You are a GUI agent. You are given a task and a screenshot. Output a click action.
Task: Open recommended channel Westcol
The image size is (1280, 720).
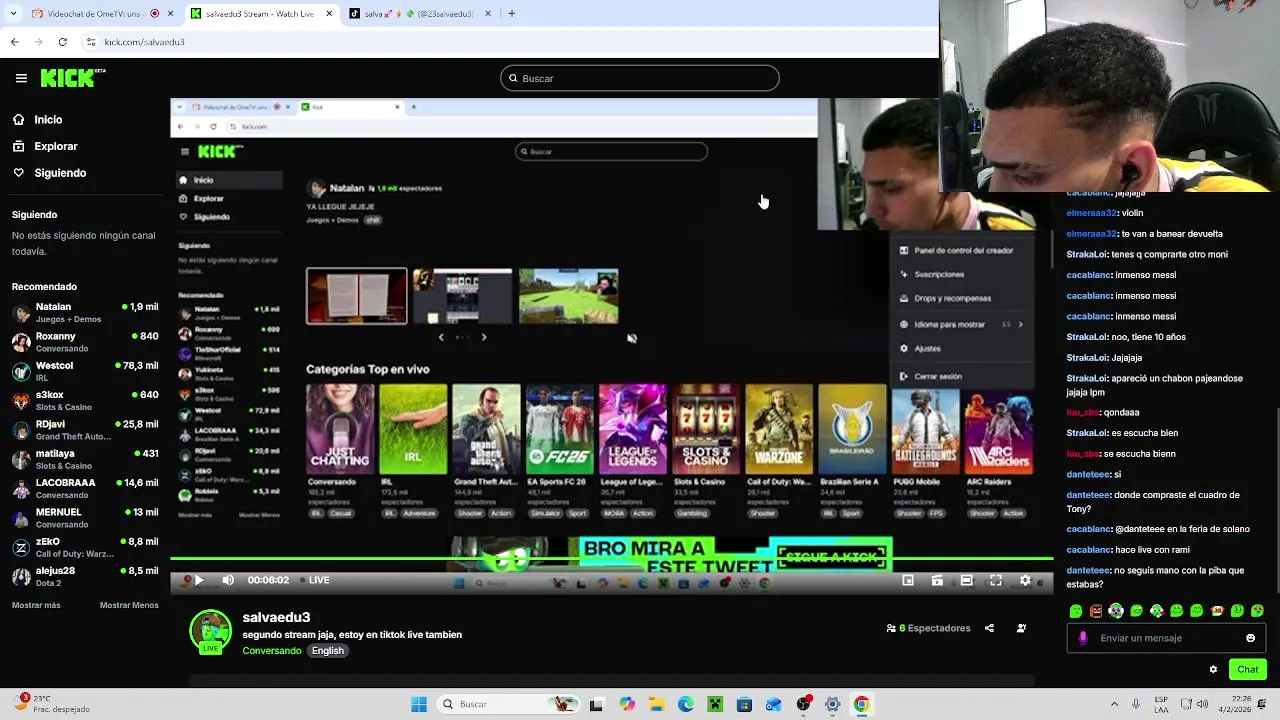tap(85, 371)
